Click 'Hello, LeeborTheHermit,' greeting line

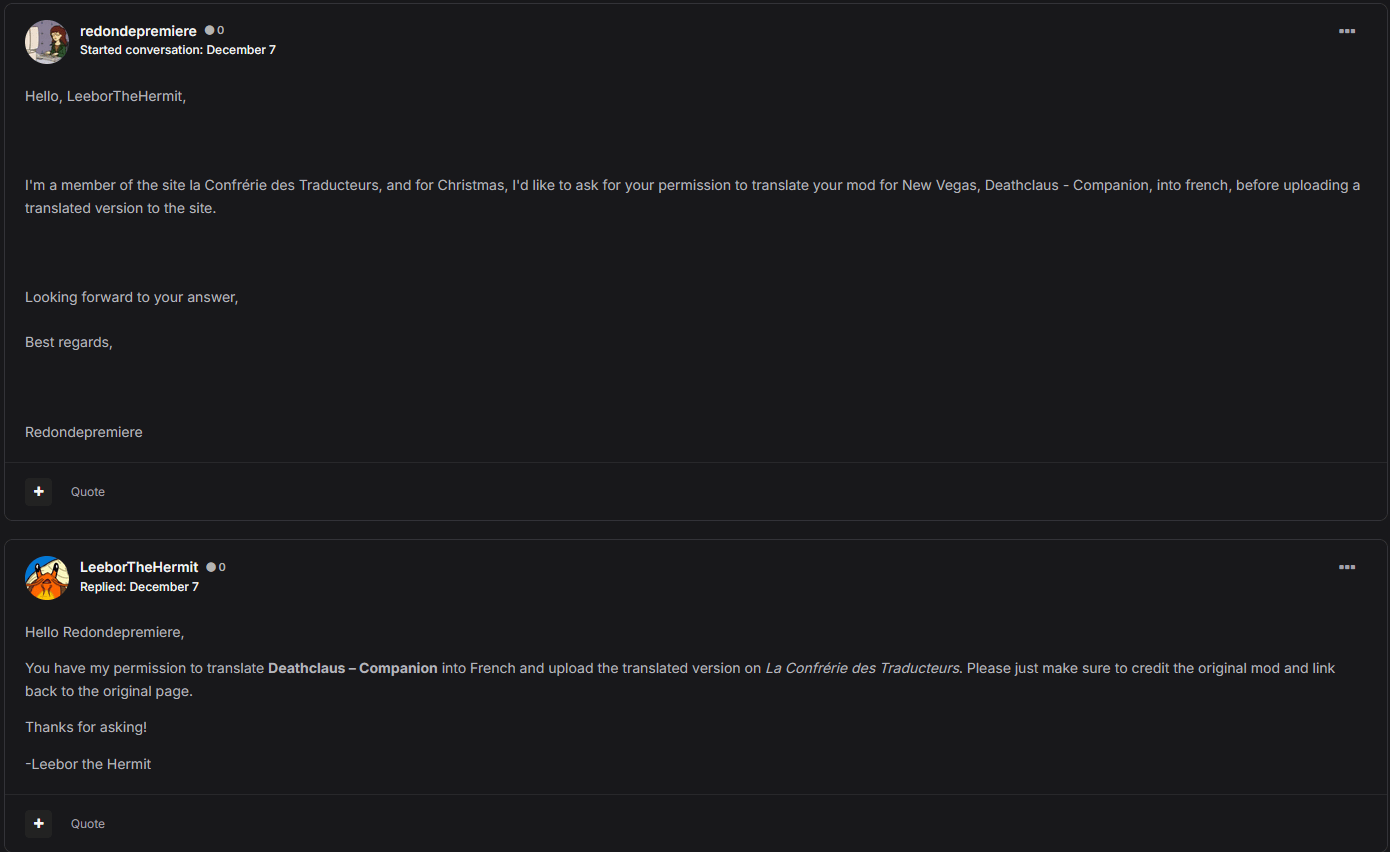[106, 96]
